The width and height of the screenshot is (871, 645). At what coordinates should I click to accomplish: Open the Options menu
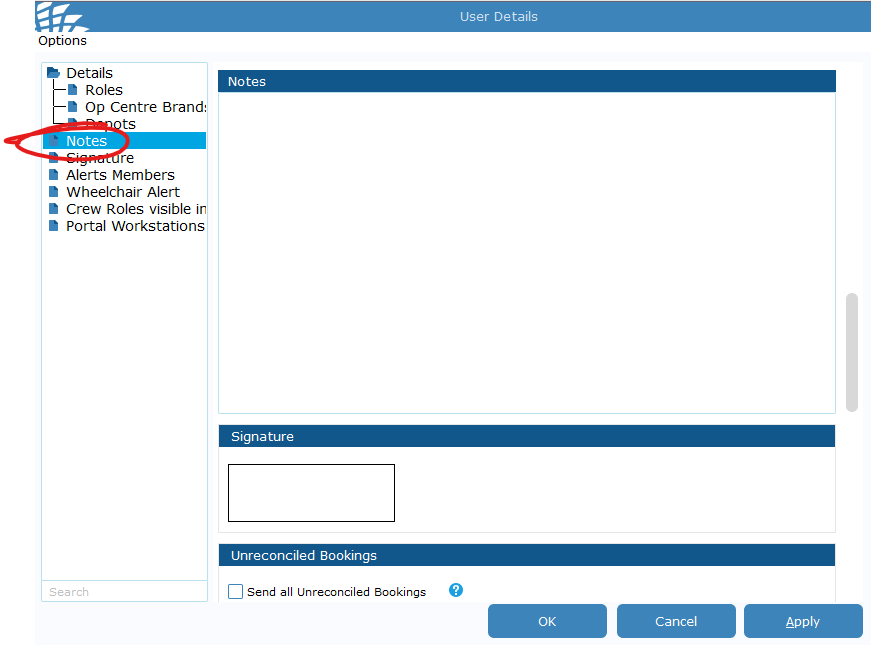pyautogui.click(x=62, y=41)
